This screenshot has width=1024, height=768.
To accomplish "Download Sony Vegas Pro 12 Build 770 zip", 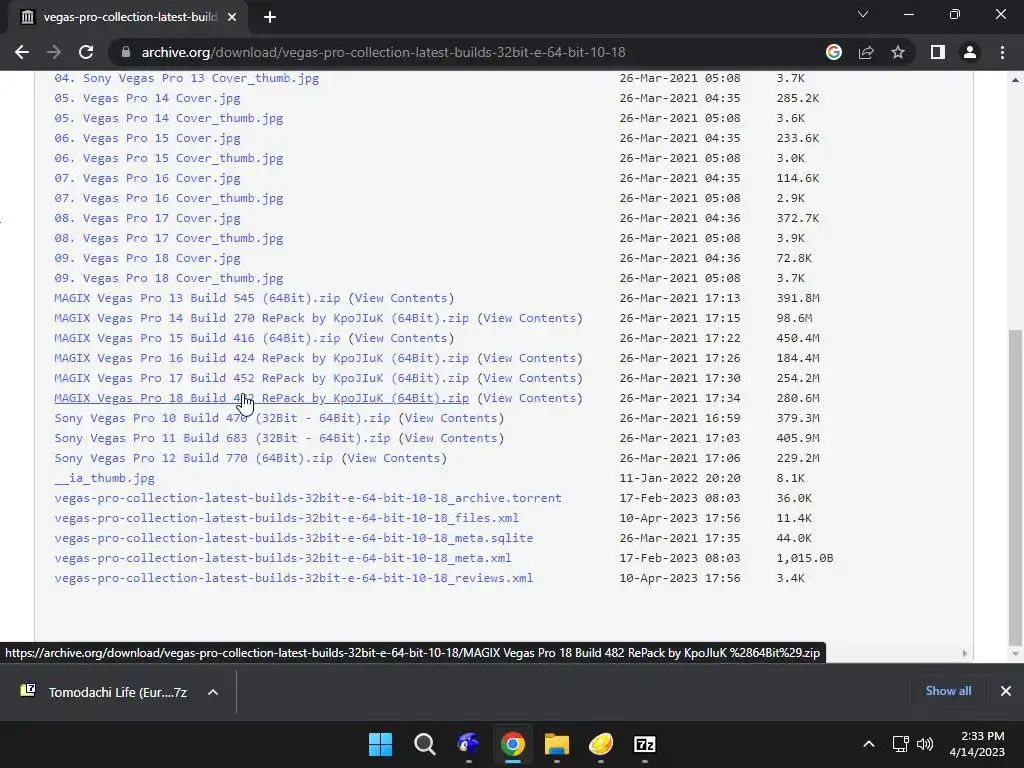I will click(x=193, y=458).
